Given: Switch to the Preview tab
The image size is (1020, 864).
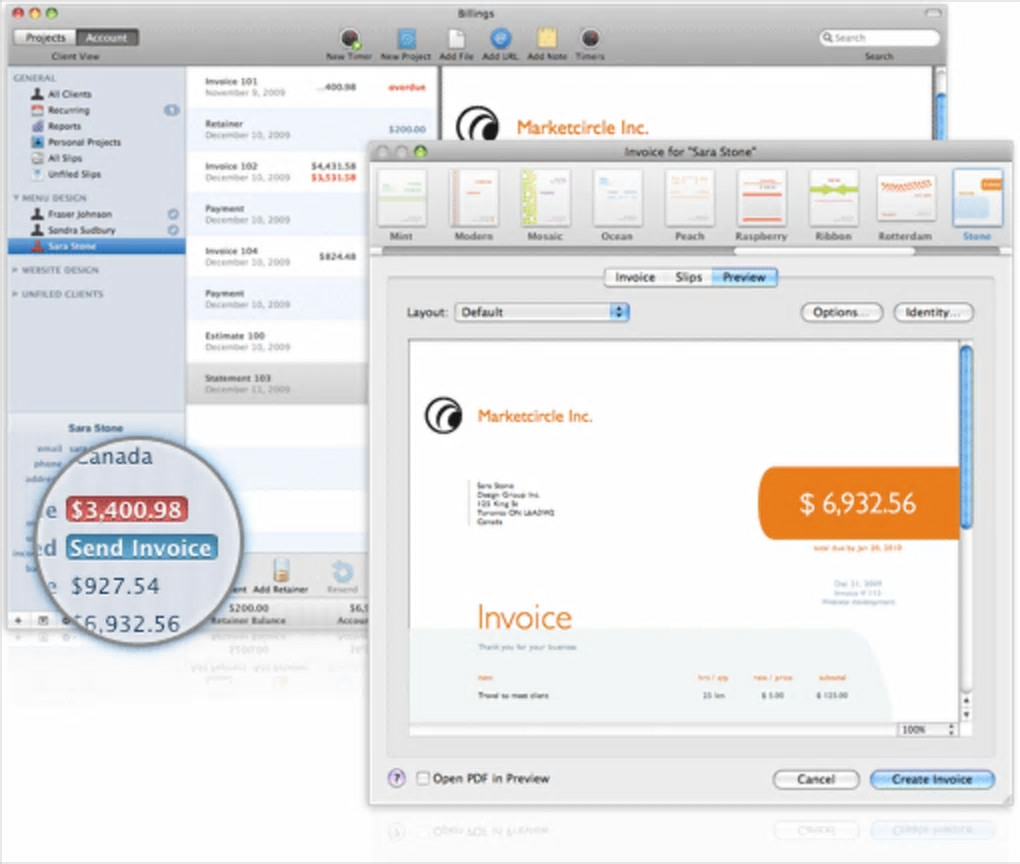Looking at the screenshot, I should pos(744,277).
